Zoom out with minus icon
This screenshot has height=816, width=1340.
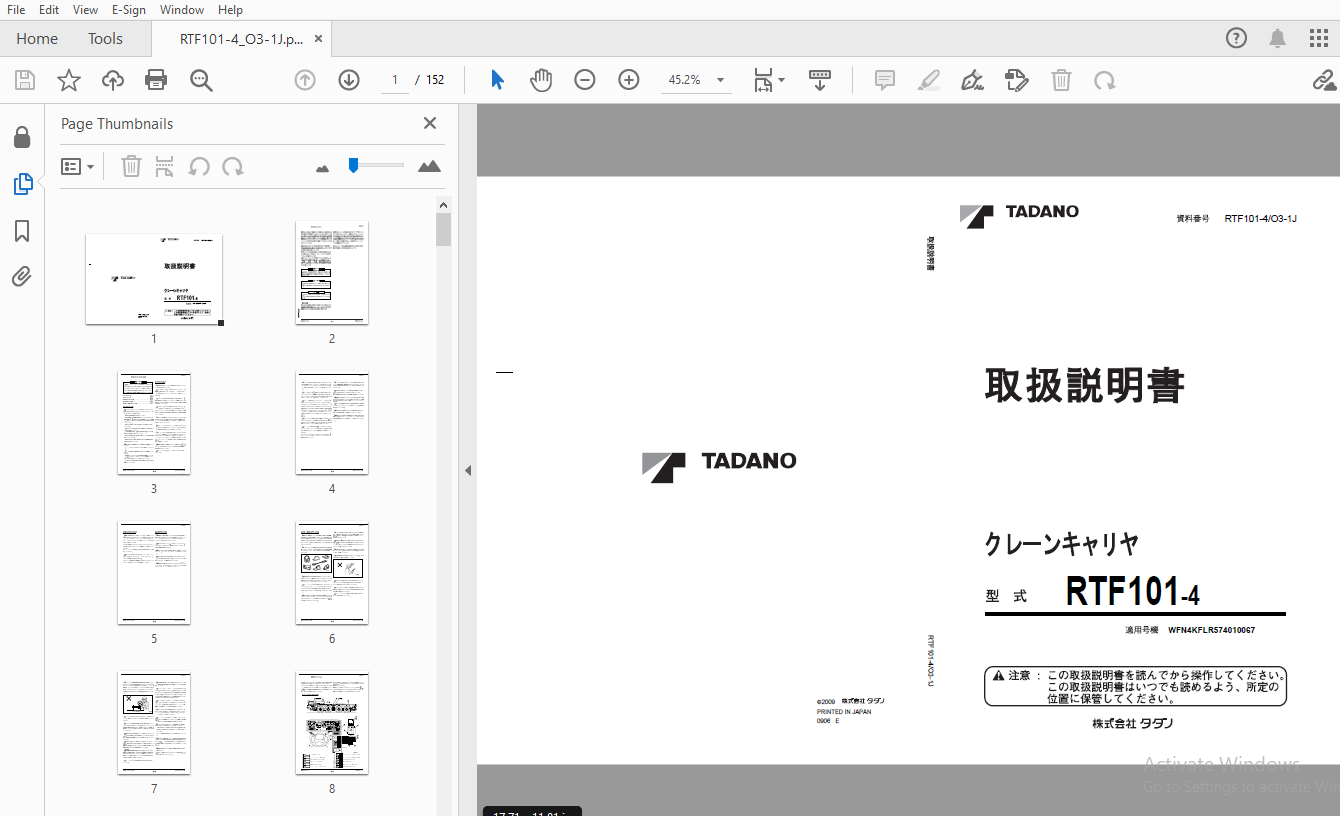[585, 80]
